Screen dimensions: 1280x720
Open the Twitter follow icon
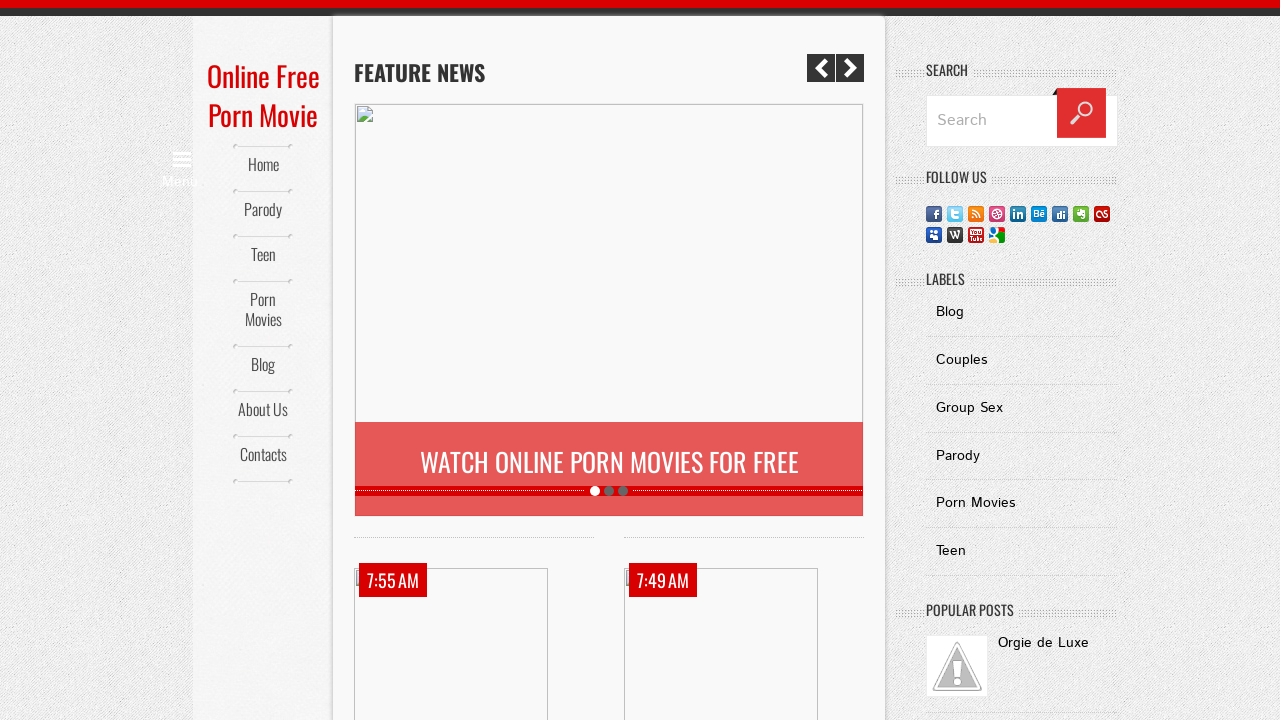coord(955,214)
